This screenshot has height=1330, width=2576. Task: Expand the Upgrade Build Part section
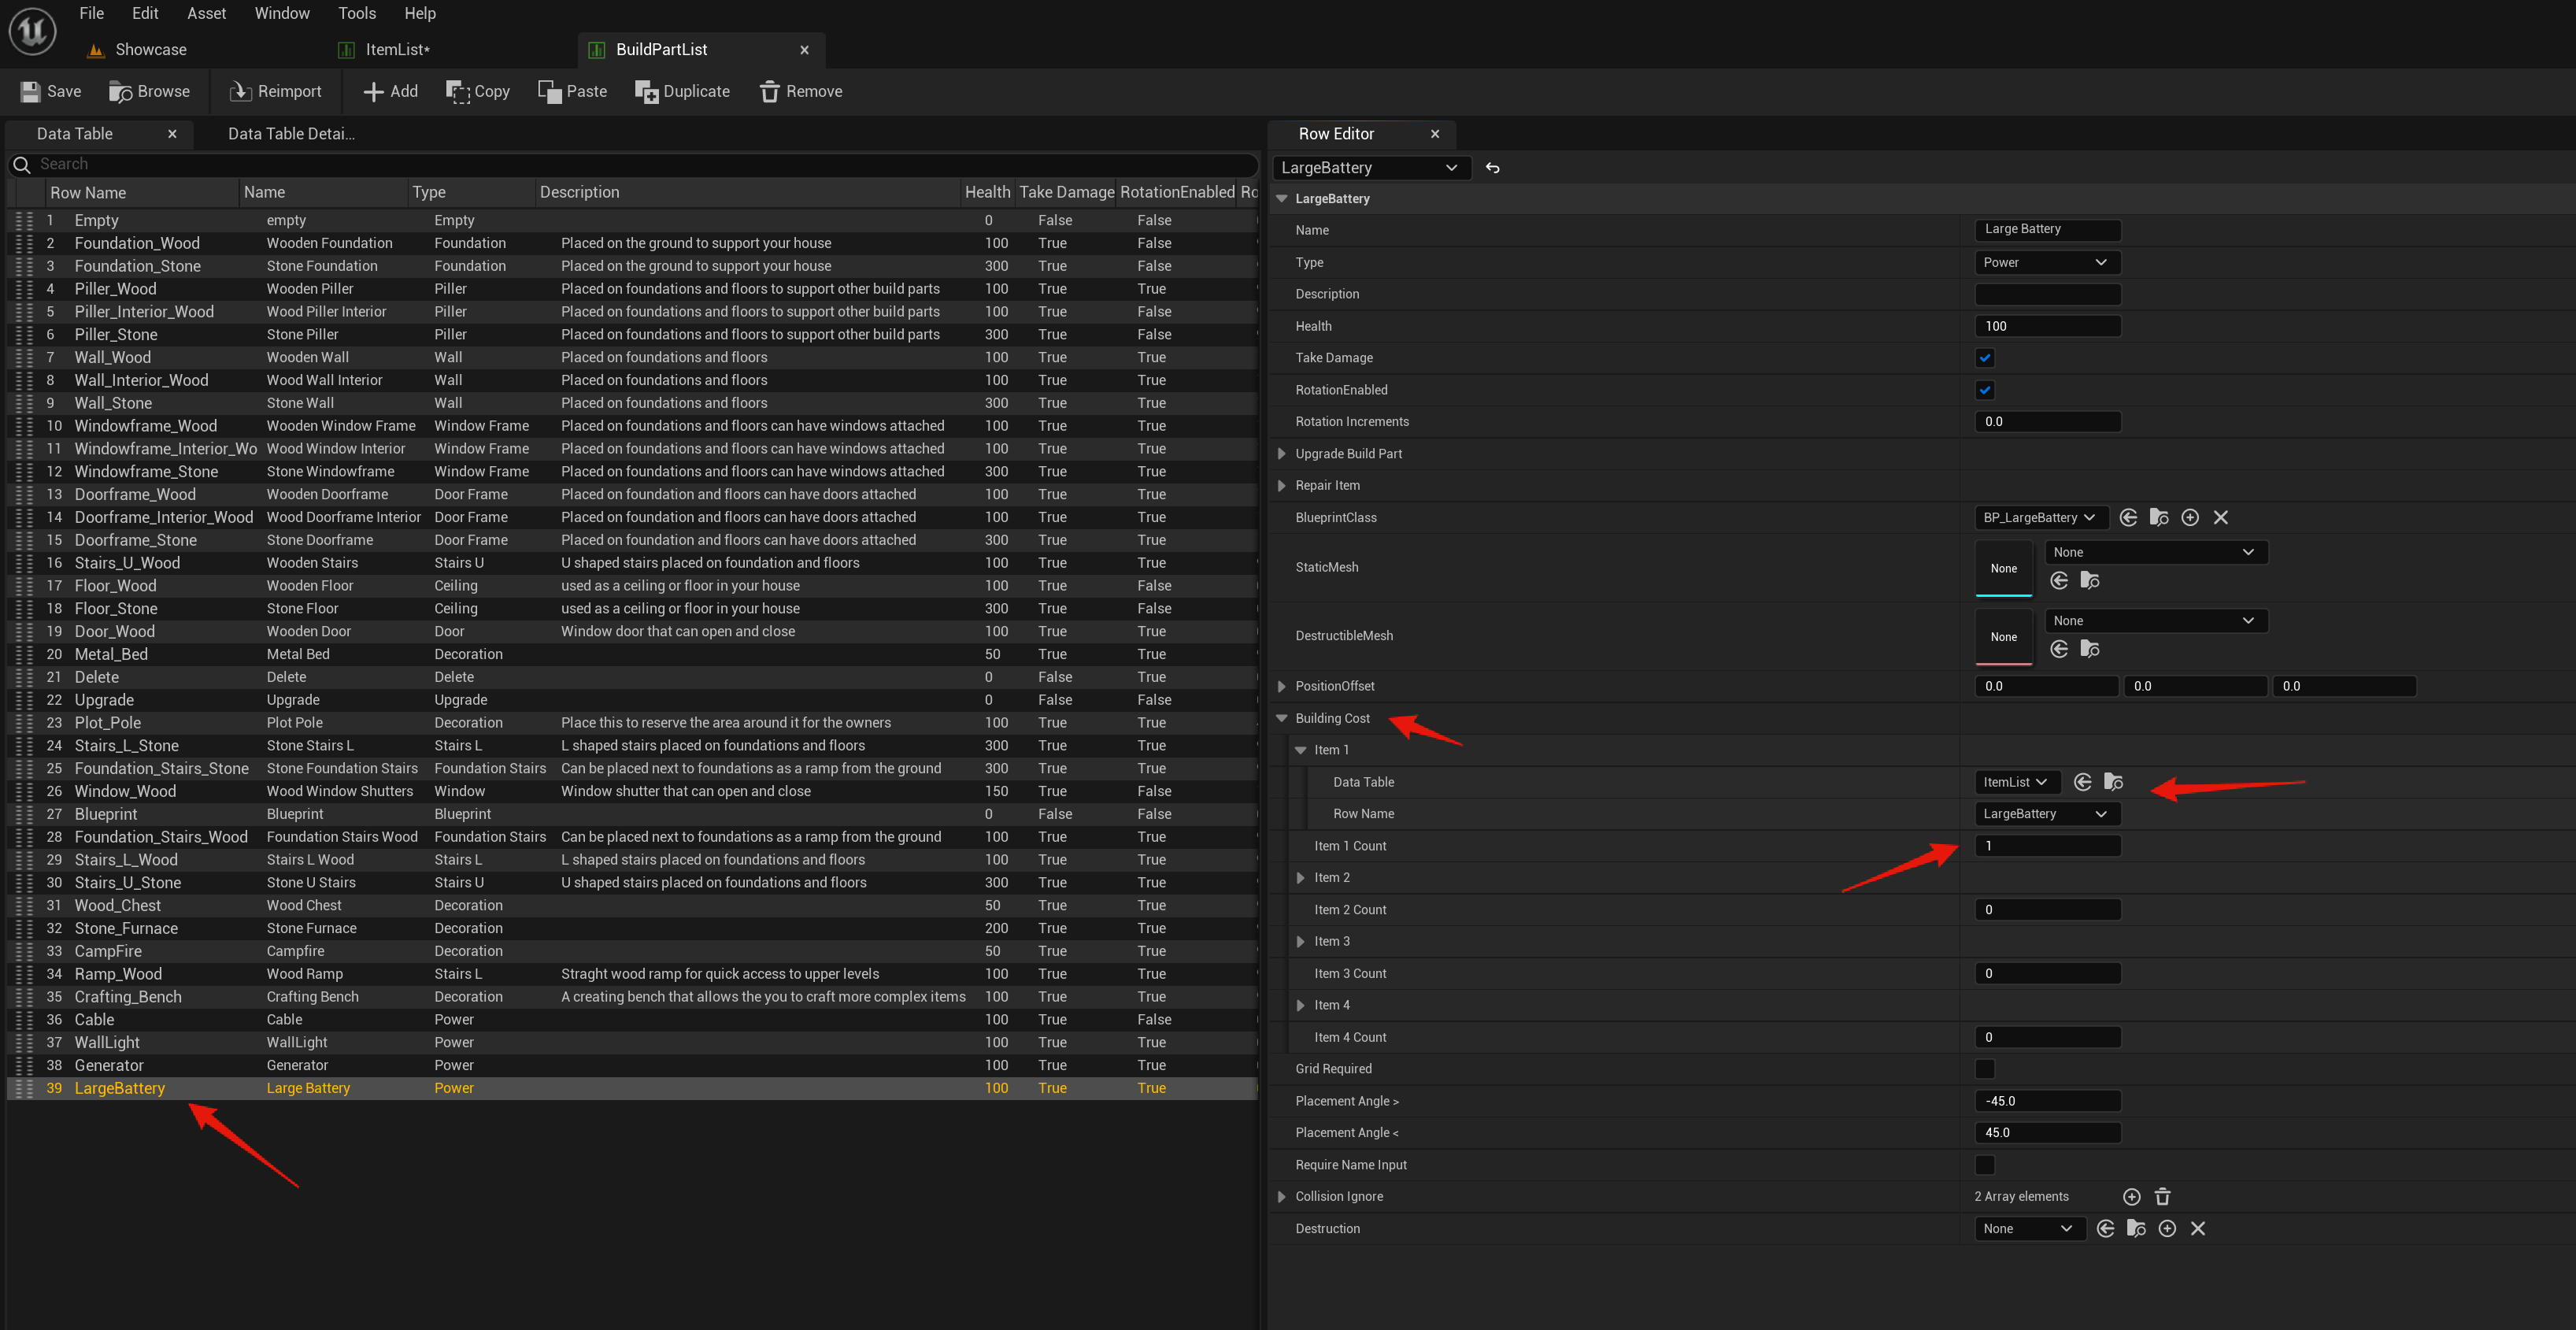point(1281,454)
